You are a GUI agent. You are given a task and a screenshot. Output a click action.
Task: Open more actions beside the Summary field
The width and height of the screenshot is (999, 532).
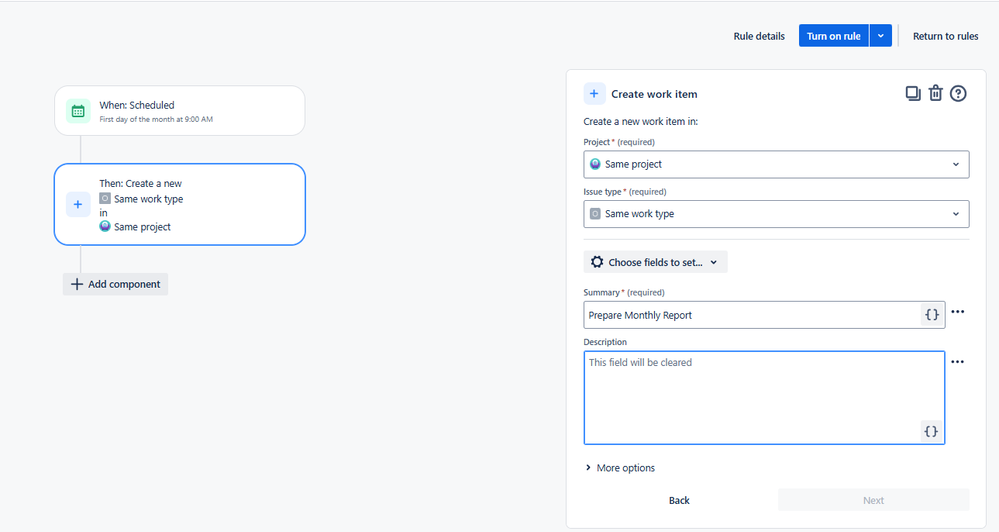coord(958,312)
